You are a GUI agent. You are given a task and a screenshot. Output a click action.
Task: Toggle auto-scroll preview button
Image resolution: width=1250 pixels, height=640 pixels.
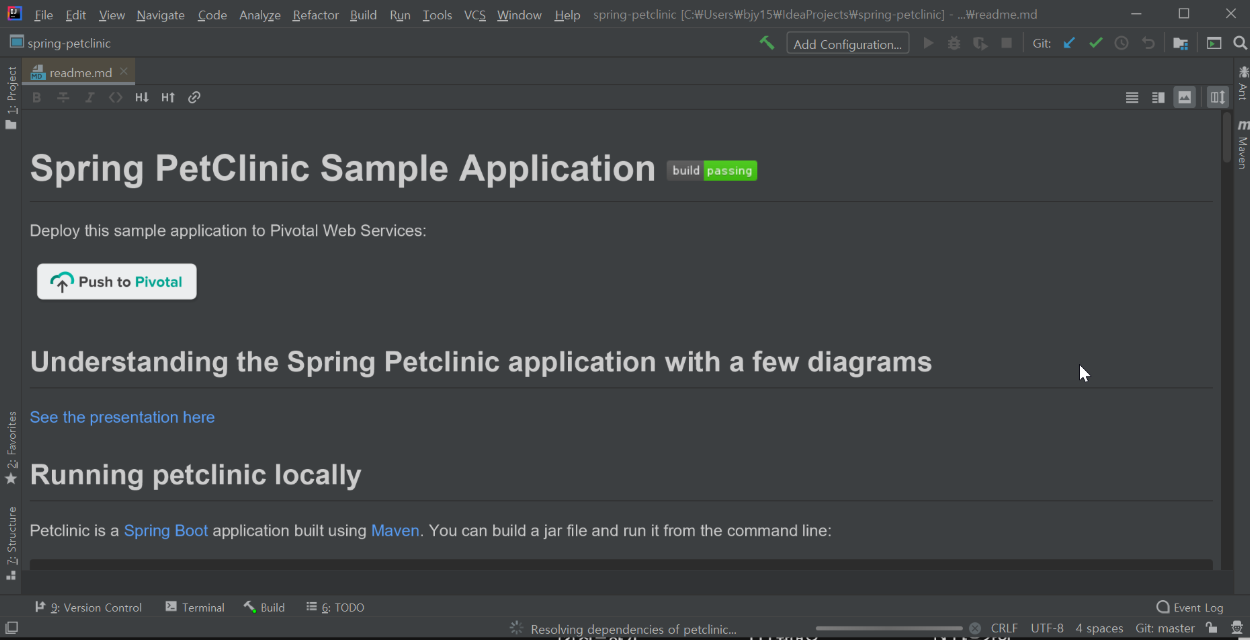coord(1217,97)
